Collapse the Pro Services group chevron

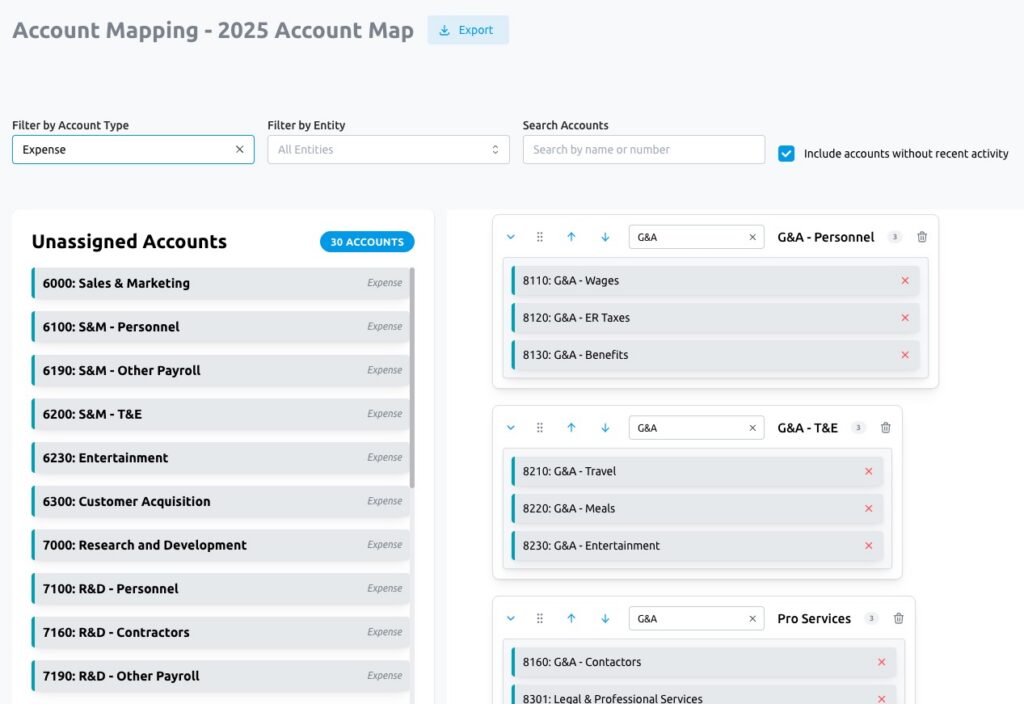pos(511,619)
